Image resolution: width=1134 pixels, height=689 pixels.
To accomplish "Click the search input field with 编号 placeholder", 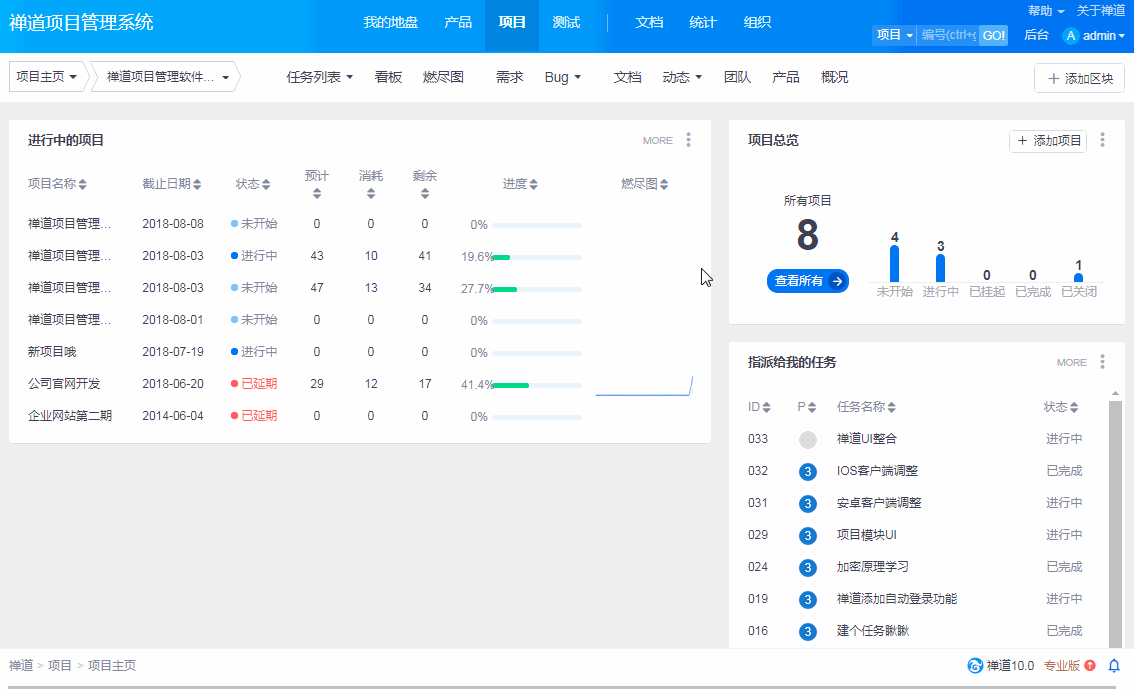I will 948,35.
